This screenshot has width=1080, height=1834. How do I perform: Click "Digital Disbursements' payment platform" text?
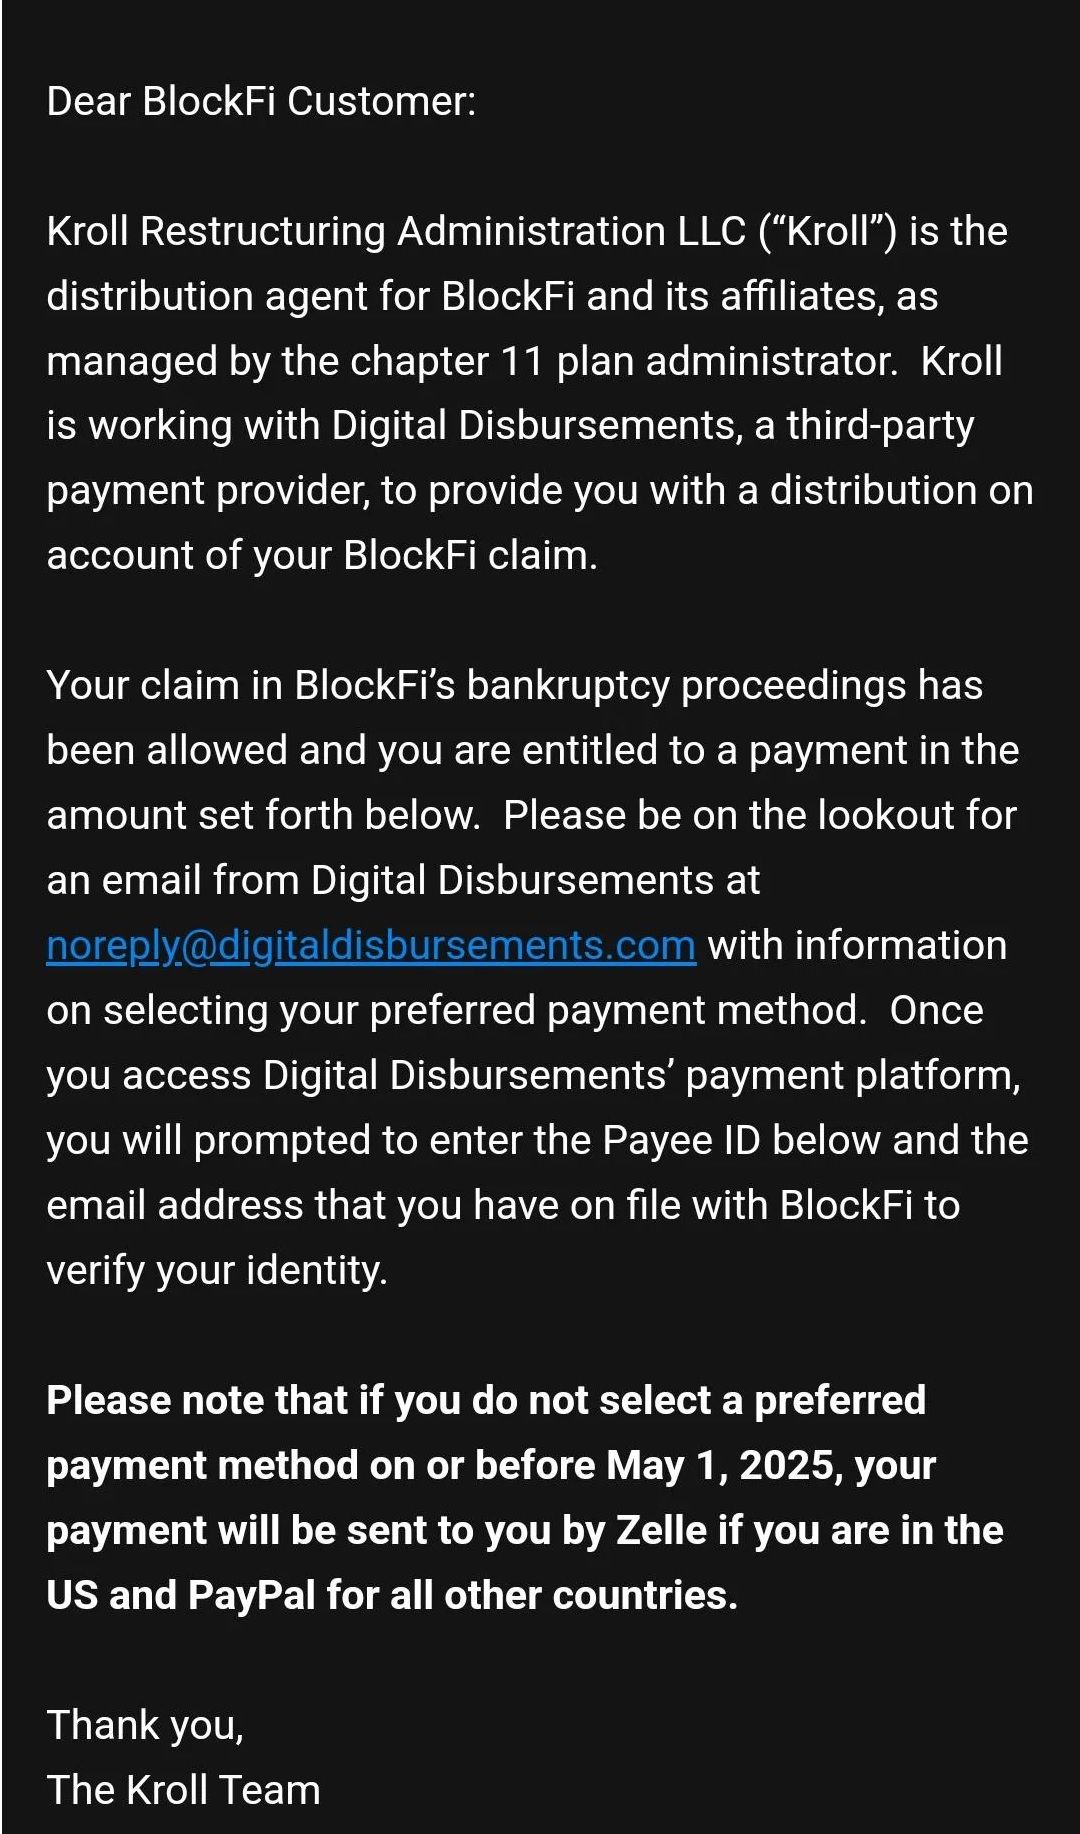[640, 1076]
